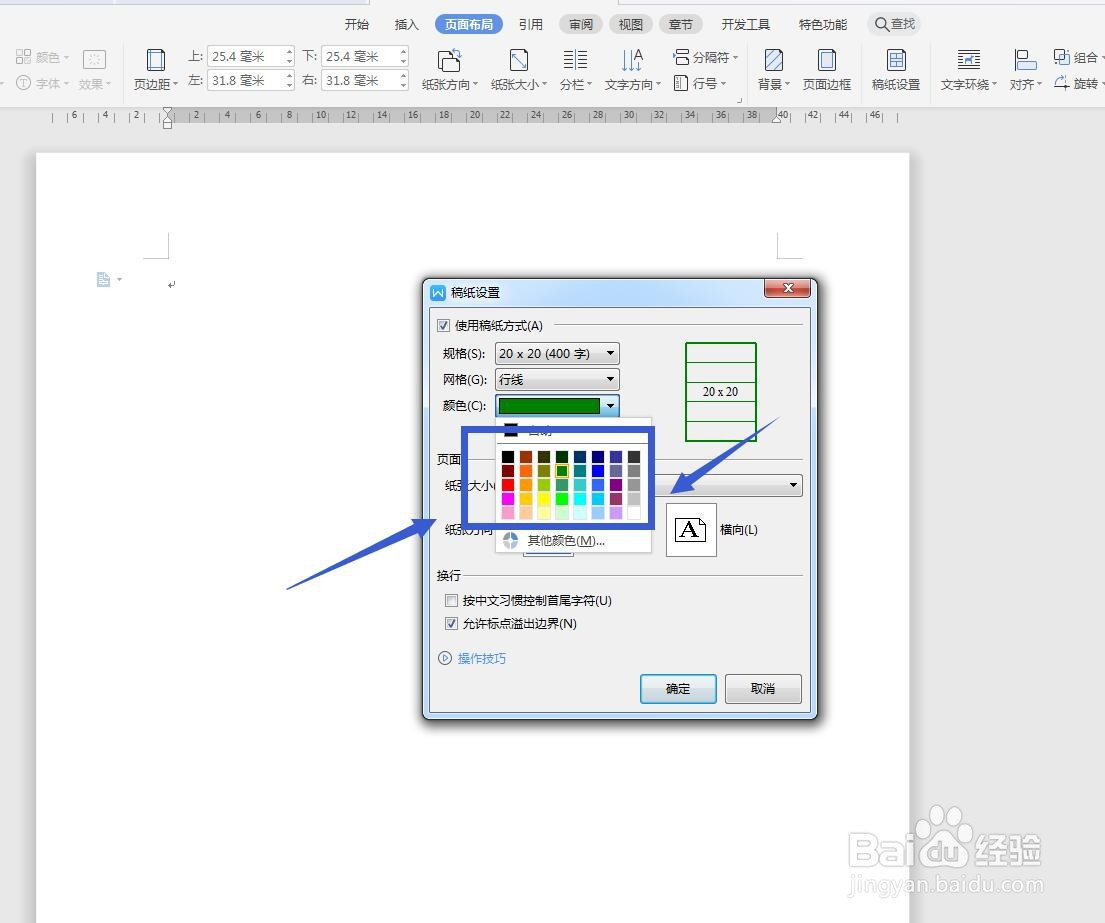
Task: Pick the bright yellow color swatch
Action: click(543, 499)
